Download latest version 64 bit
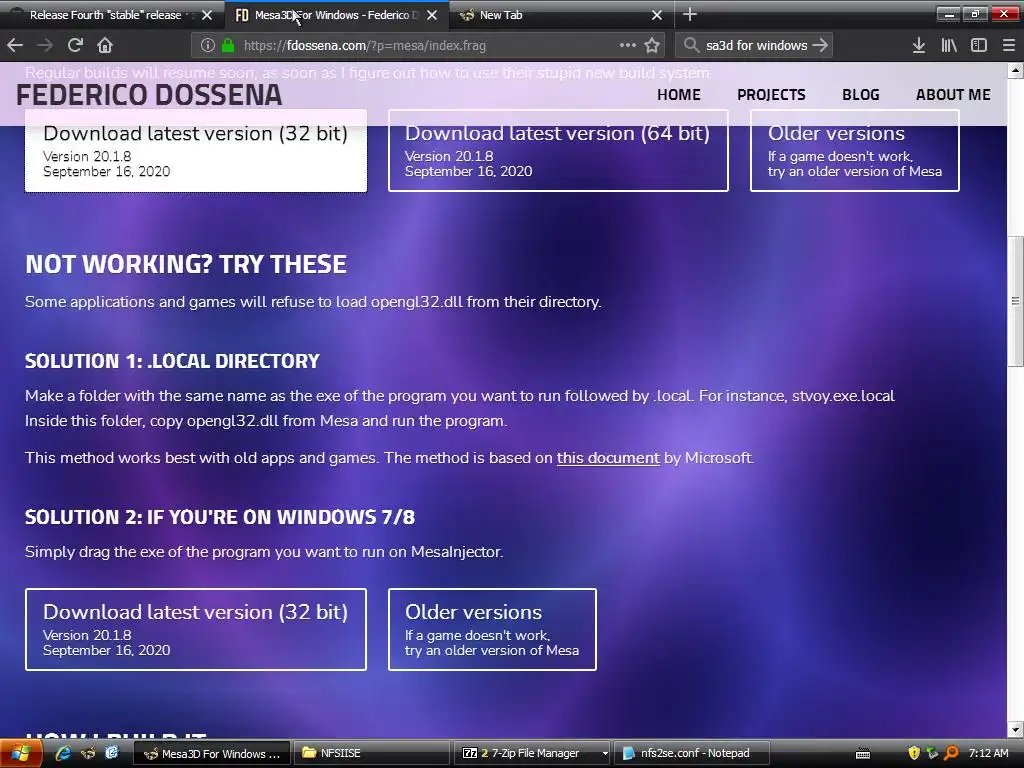The height and width of the screenshot is (768, 1024). pyautogui.click(x=558, y=151)
